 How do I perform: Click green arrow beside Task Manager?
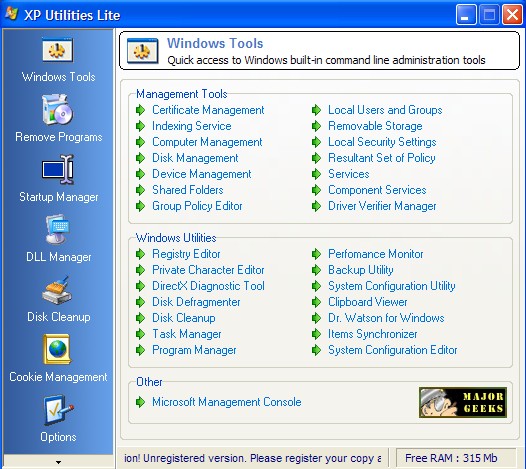140,334
